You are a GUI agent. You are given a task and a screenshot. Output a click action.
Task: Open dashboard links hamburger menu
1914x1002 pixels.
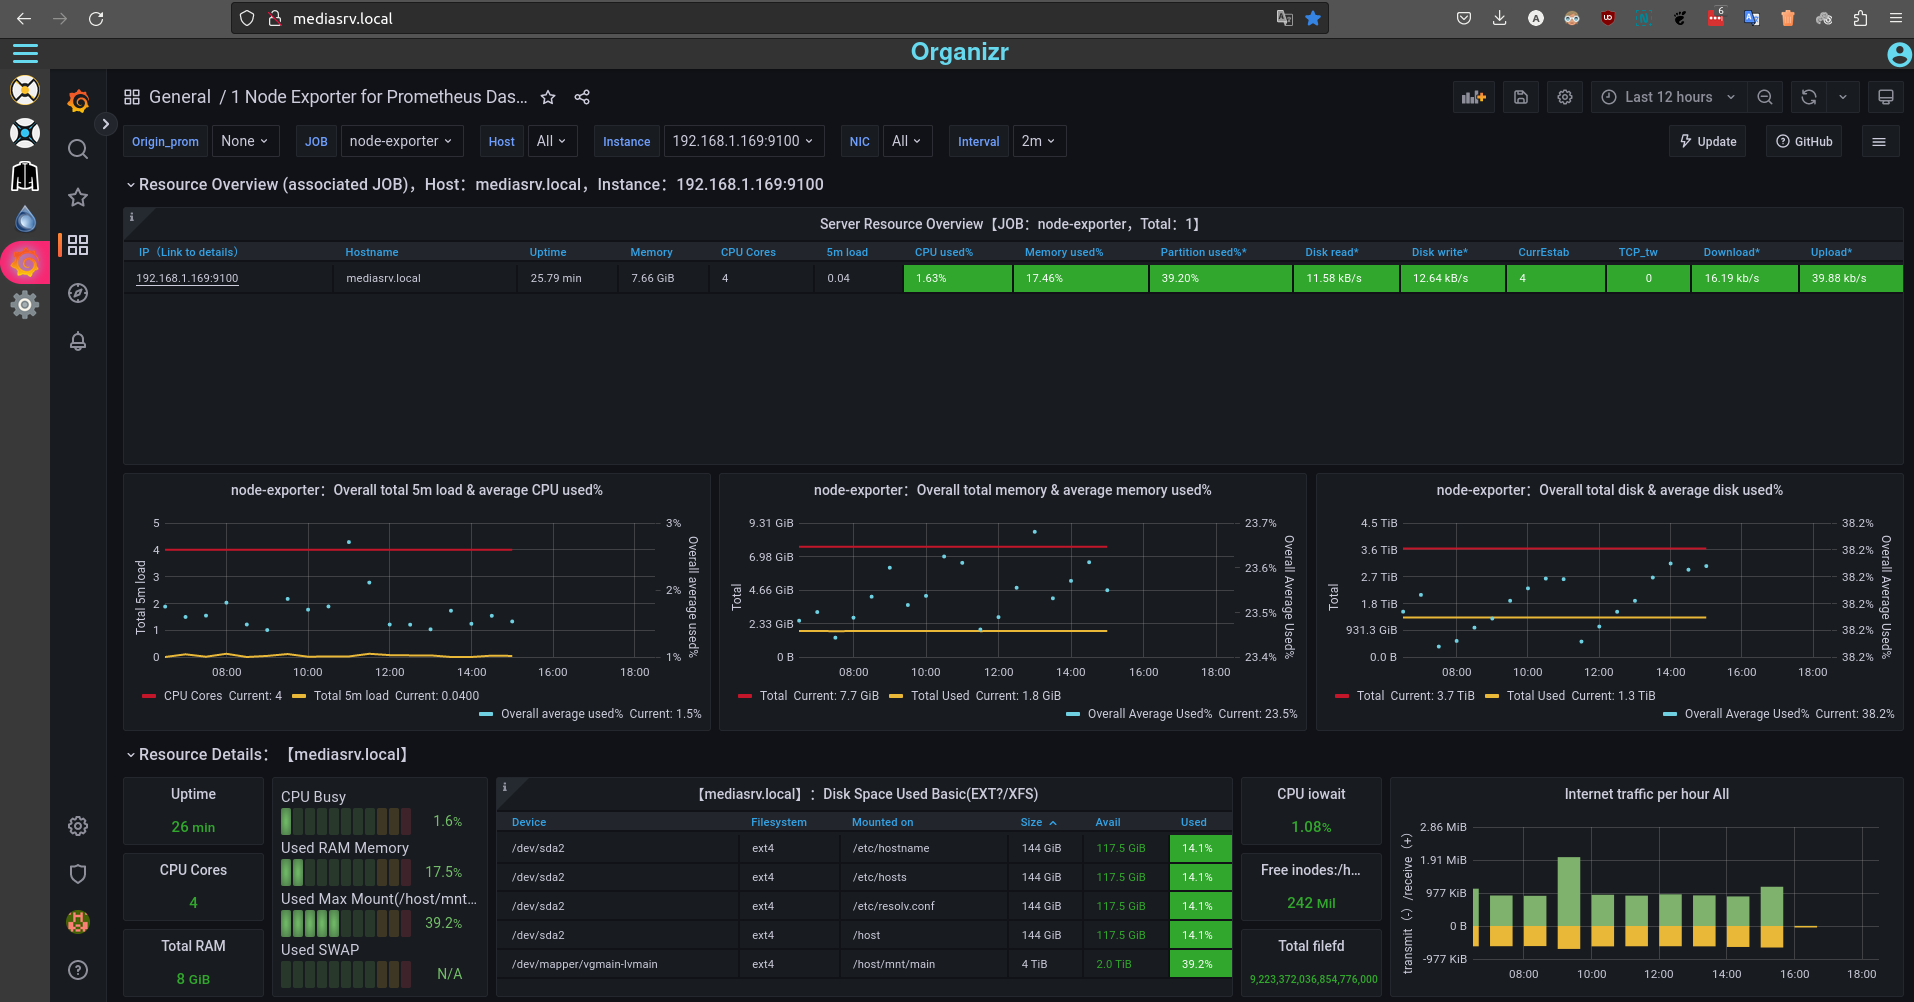click(1879, 142)
